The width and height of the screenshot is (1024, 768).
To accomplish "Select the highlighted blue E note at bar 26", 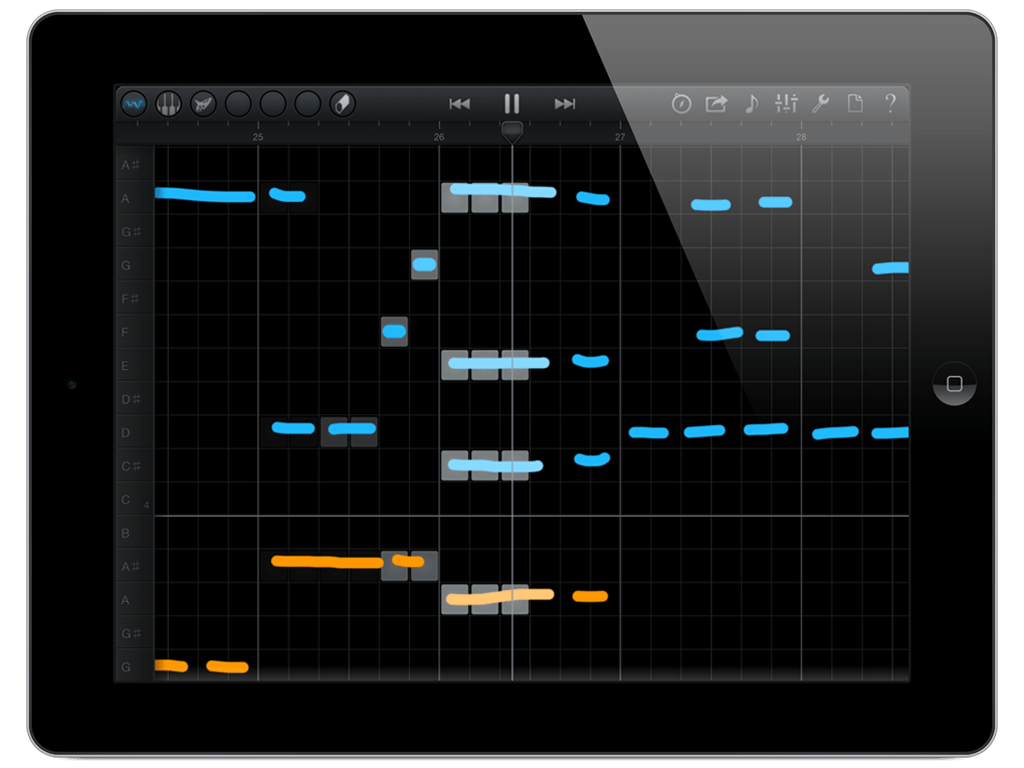I will pos(499,363).
